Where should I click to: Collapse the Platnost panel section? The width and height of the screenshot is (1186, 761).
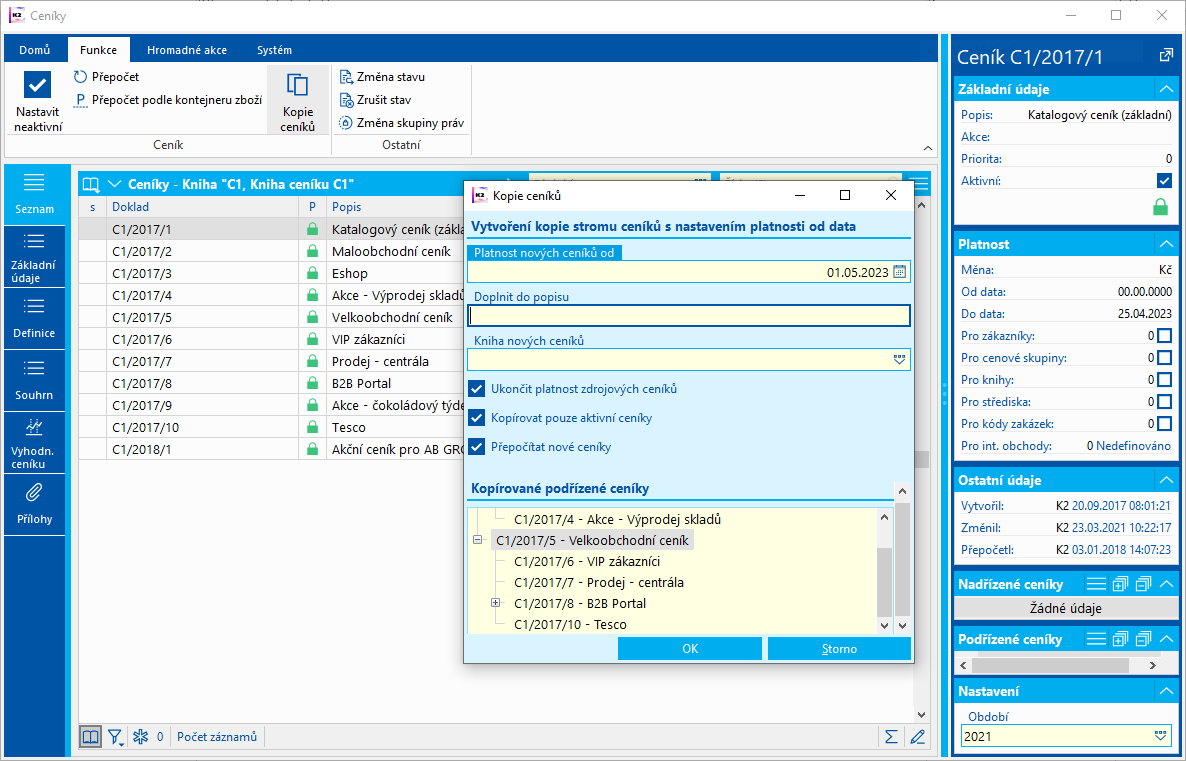pos(1164,244)
